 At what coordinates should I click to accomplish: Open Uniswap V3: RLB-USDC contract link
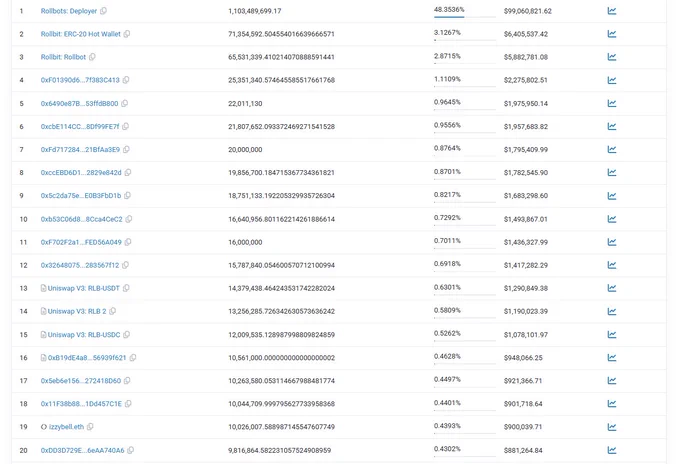point(84,334)
